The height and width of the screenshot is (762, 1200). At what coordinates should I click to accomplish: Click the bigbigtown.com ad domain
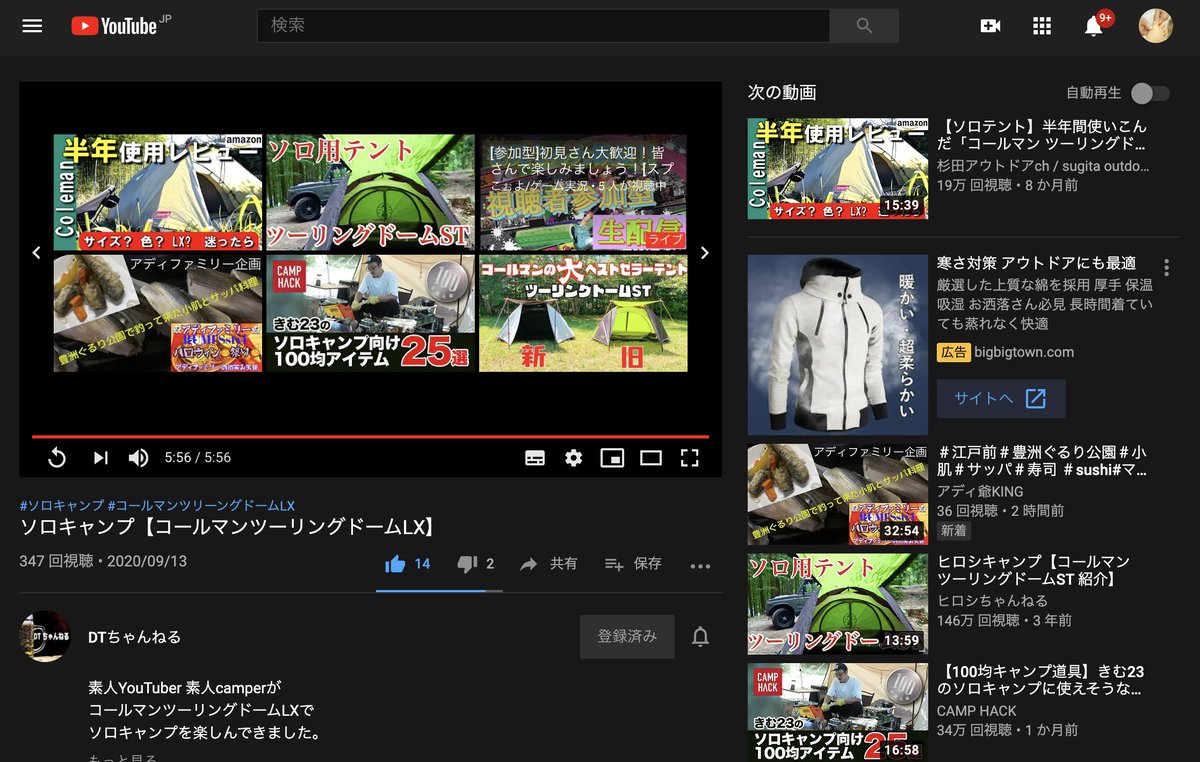point(1026,352)
